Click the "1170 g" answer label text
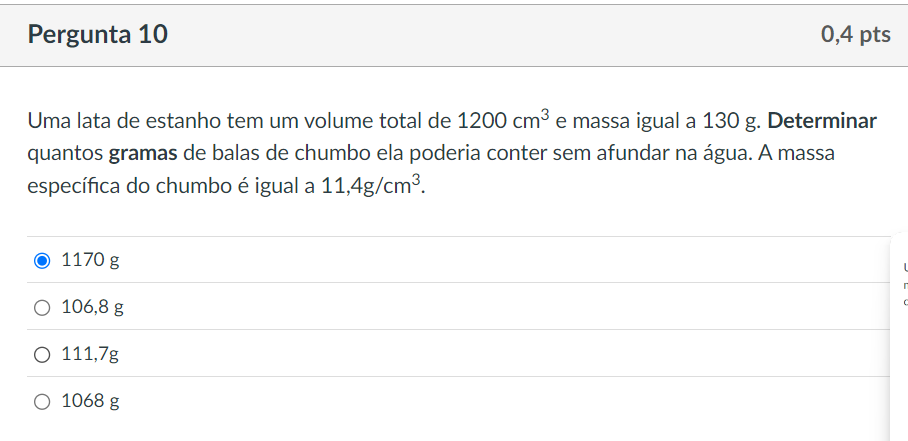This screenshot has width=908, height=441. pyautogui.click(x=90, y=261)
